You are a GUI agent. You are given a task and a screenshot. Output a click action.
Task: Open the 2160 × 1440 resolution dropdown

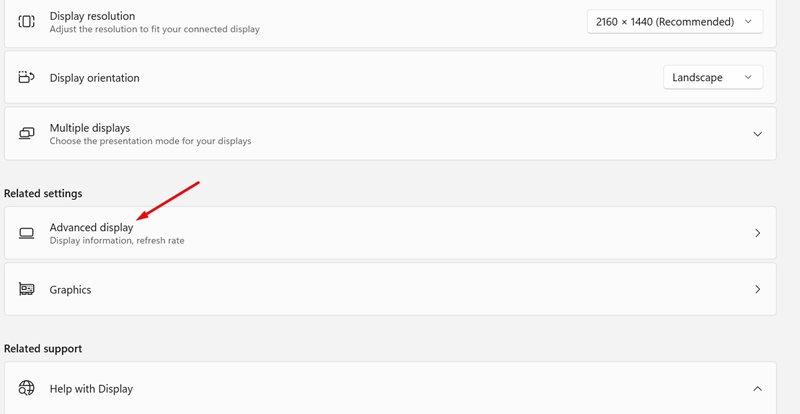(x=675, y=22)
